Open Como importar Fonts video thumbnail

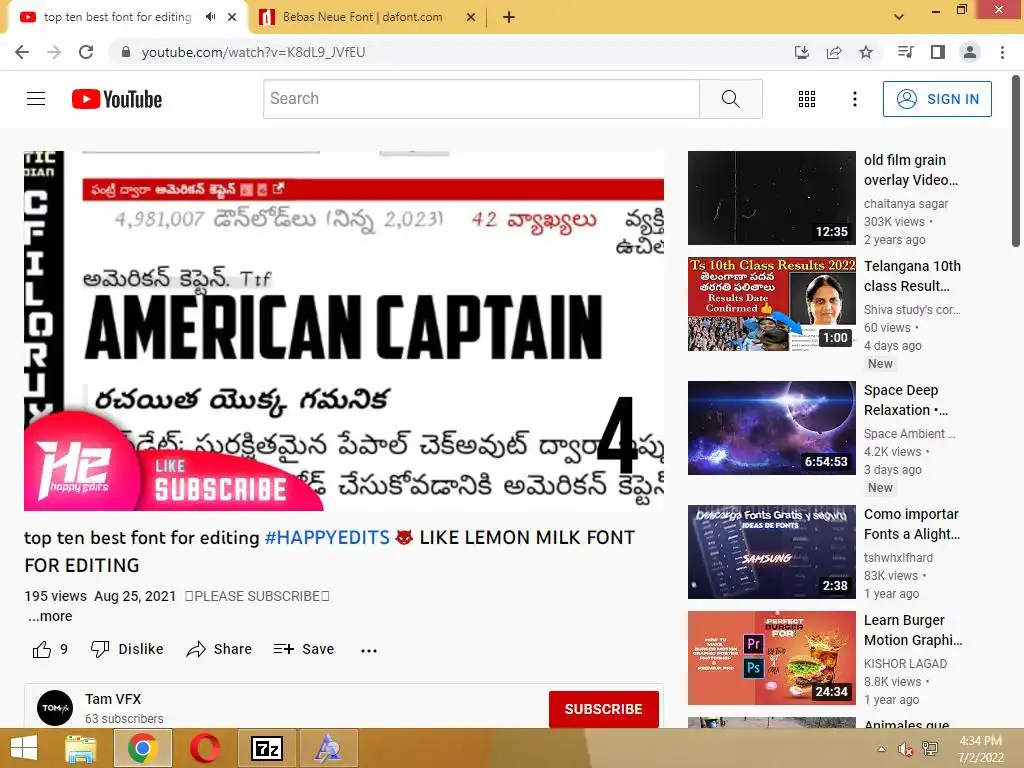click(771, 552)
